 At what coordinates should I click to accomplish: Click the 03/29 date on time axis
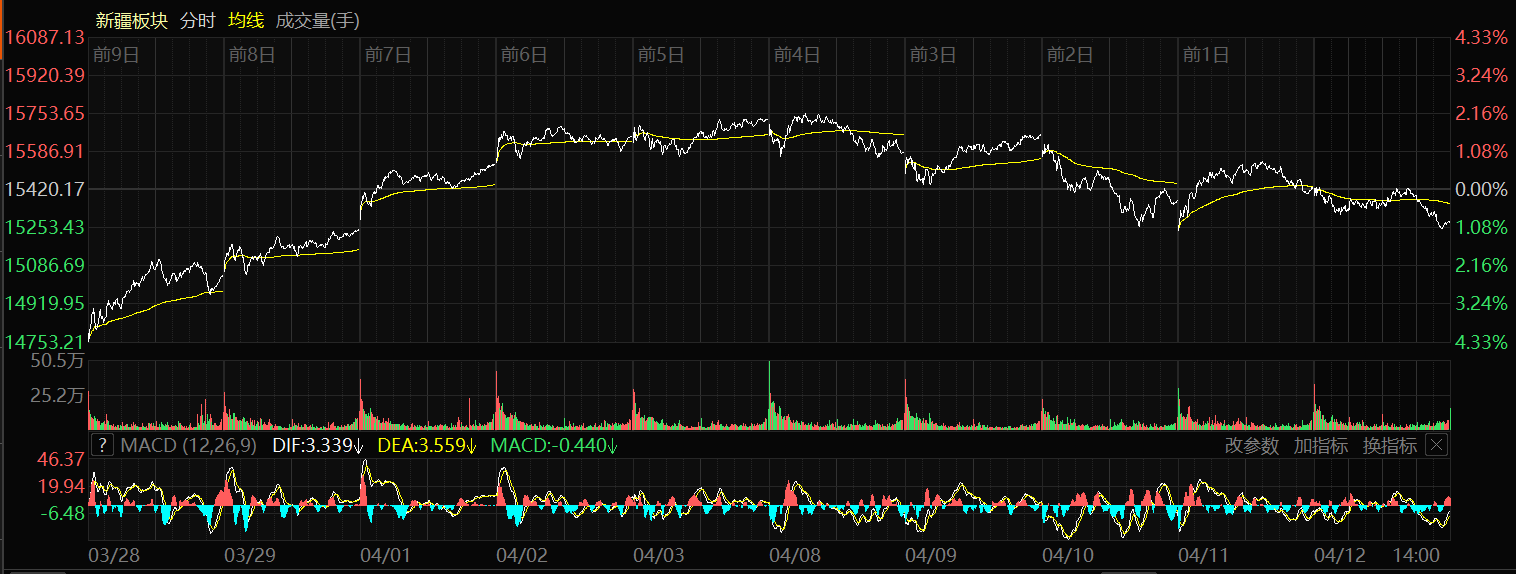[x=250, y=554]
